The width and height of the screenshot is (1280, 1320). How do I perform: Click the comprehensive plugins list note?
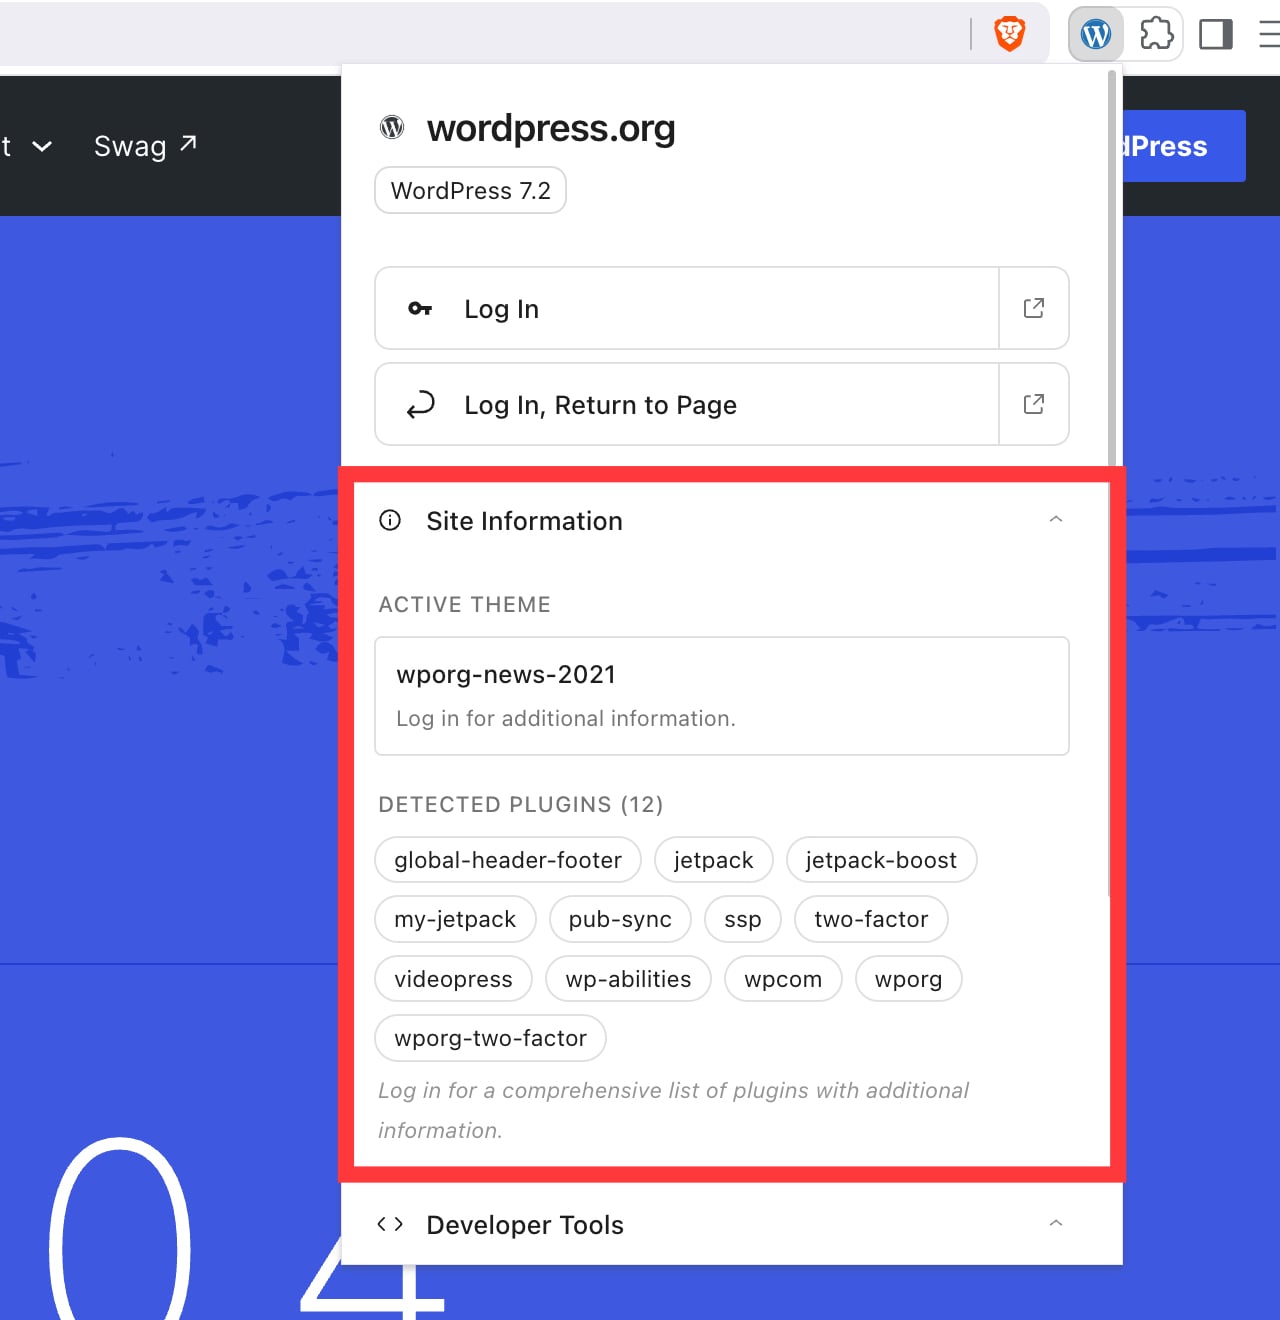click(673, 1110)
